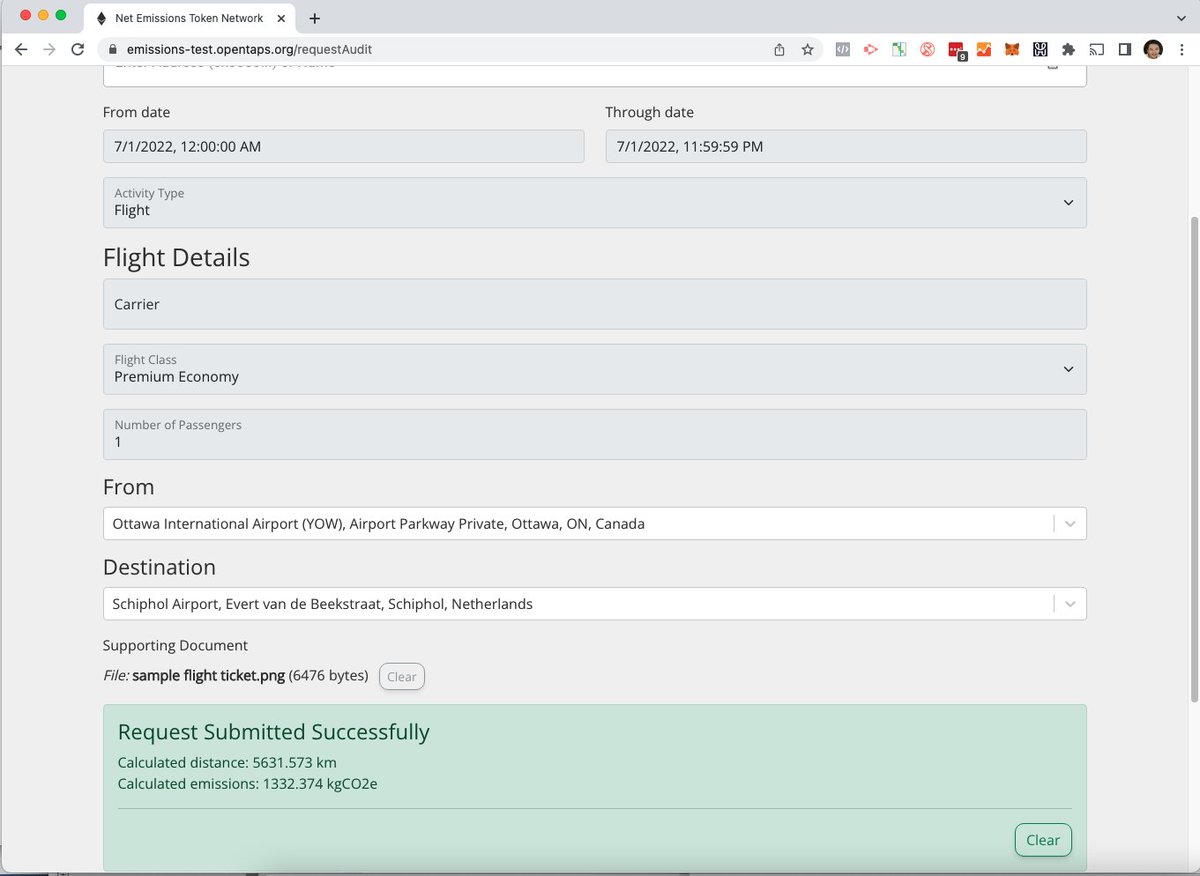This screenshot has width=1200, height=876.
Task: Click the browser back arrow
Action: click(21, 49)
